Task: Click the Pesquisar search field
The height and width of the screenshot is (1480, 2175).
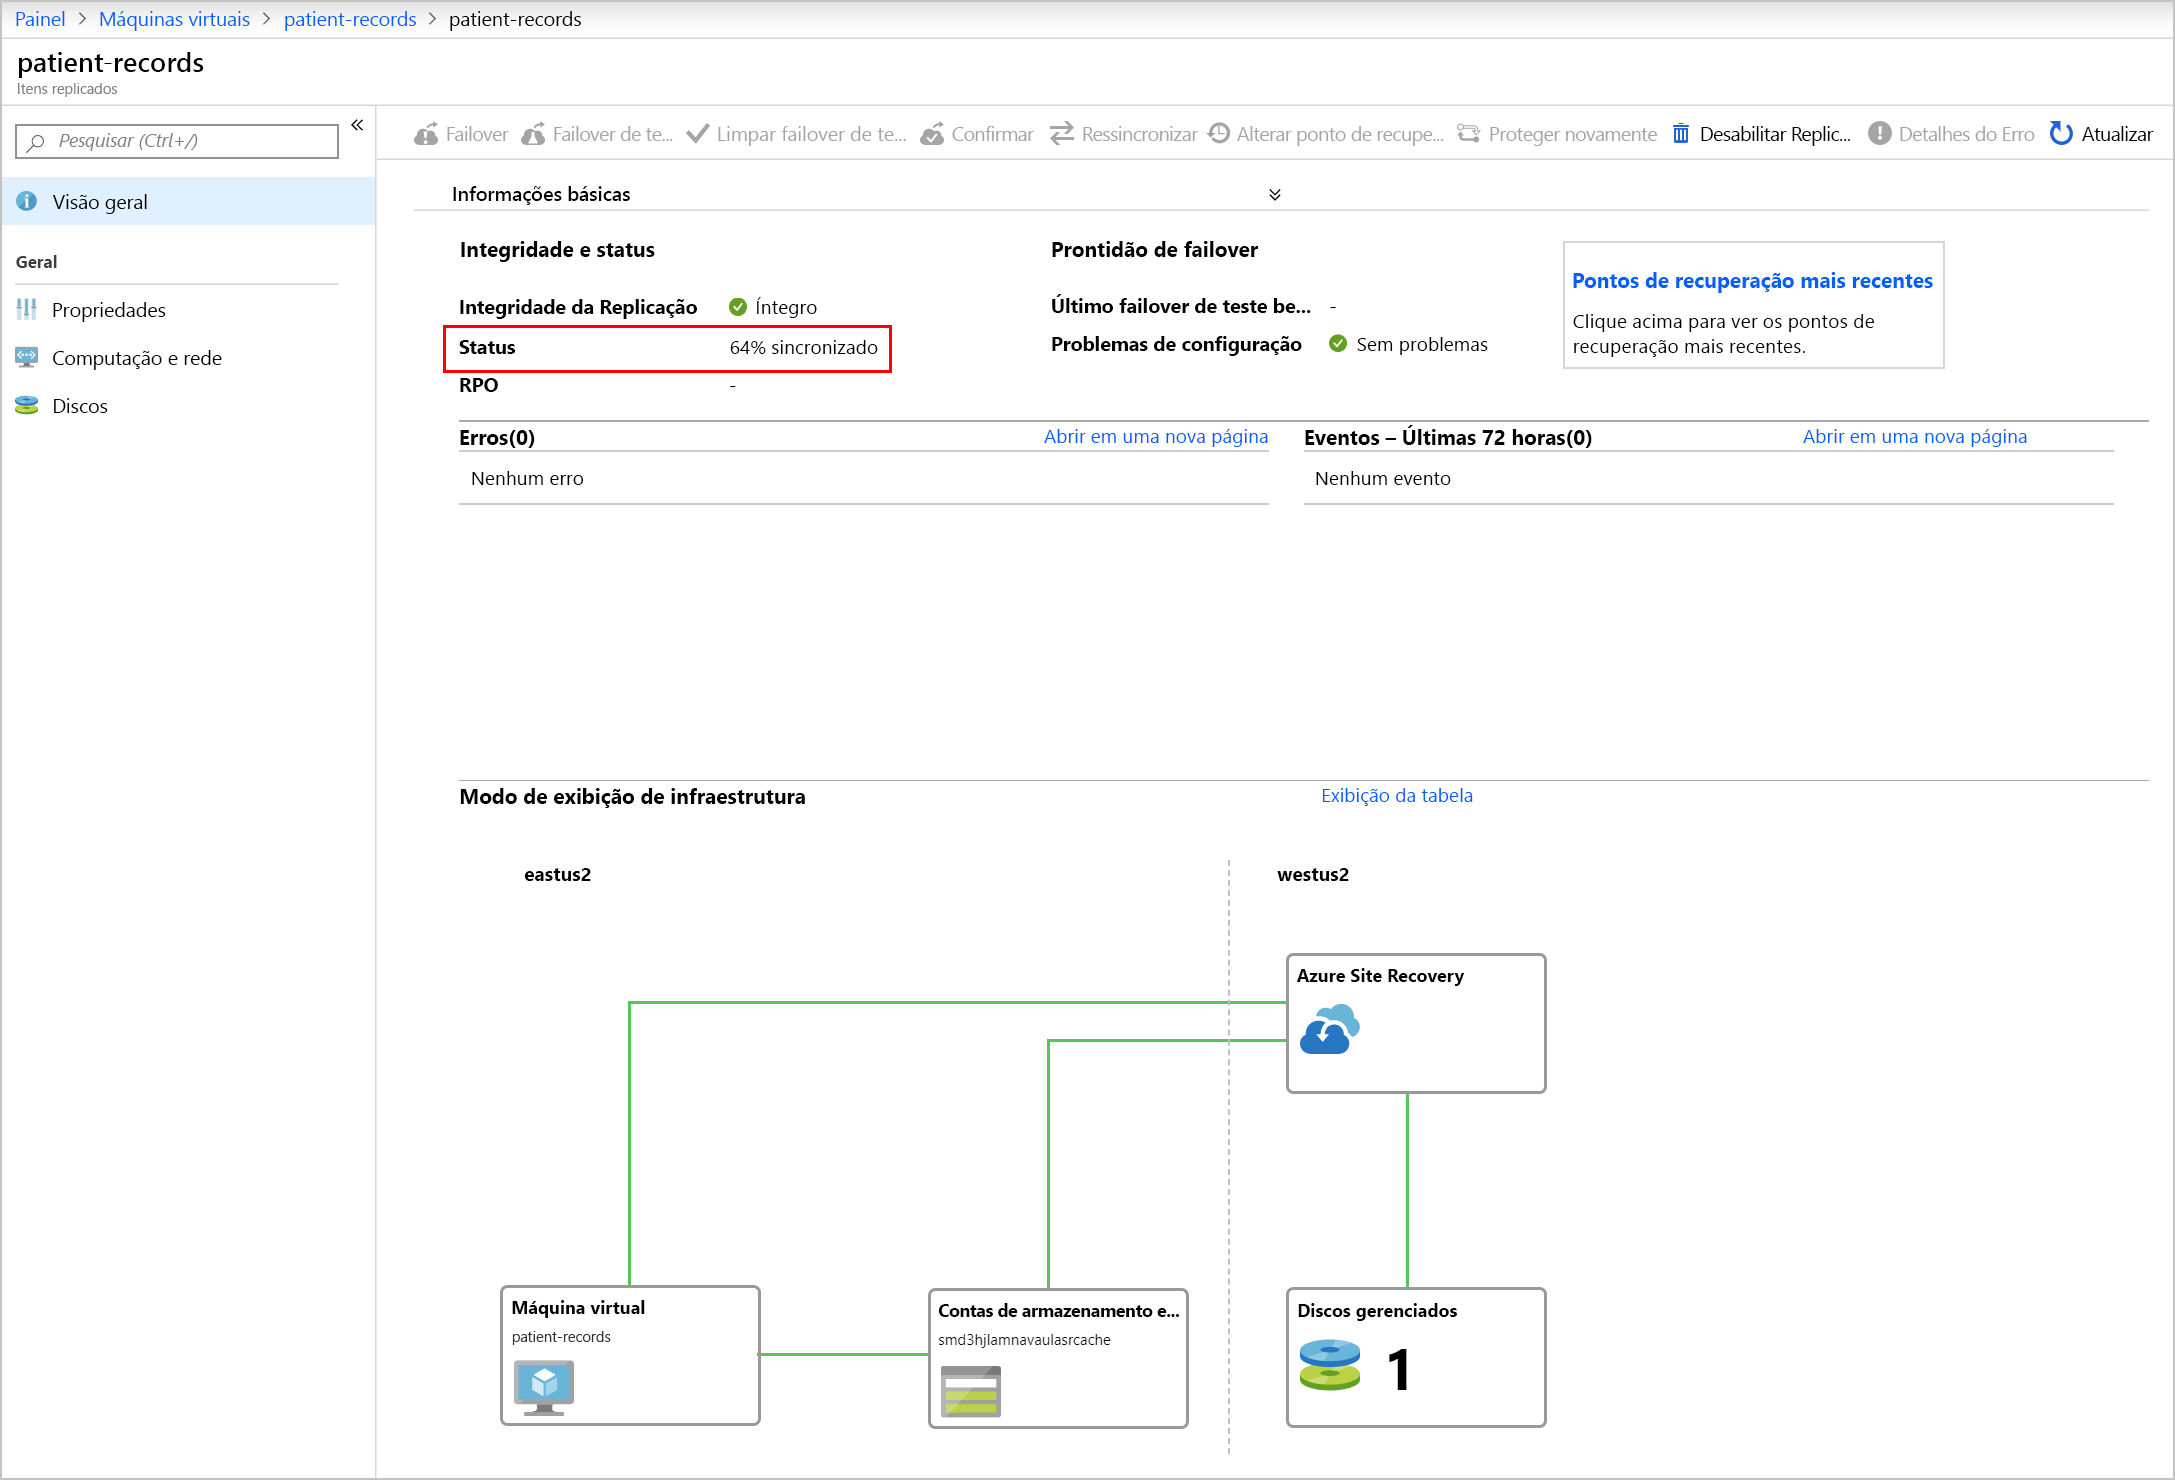Action: point(177,141)
